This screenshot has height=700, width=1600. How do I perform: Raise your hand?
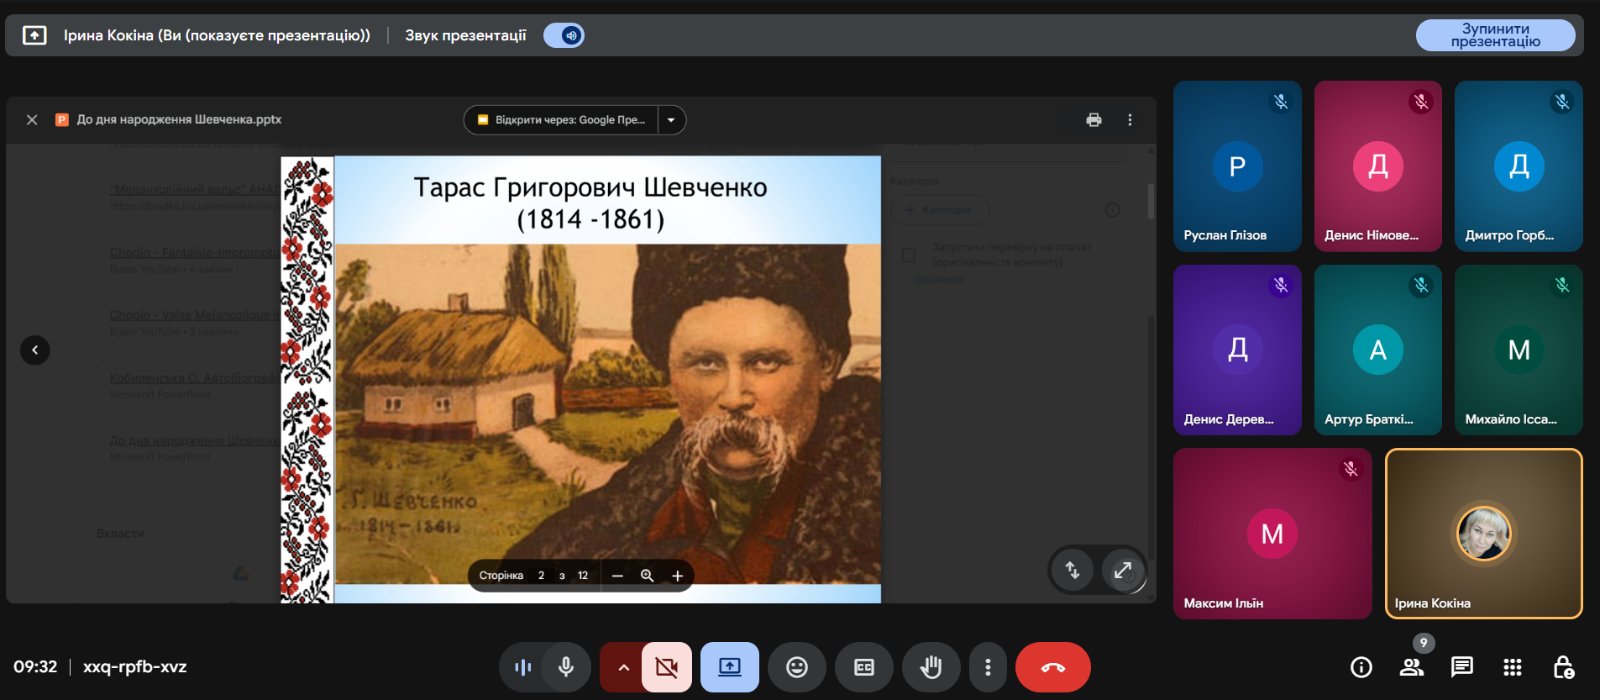(x=931, y=667)
